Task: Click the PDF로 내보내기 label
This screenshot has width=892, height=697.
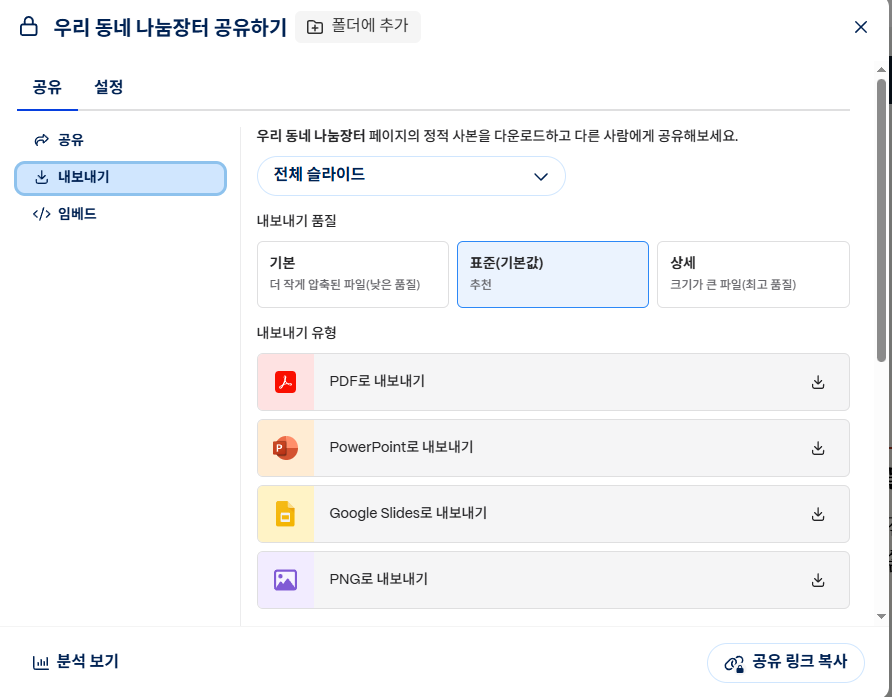Action: [377, 381]
